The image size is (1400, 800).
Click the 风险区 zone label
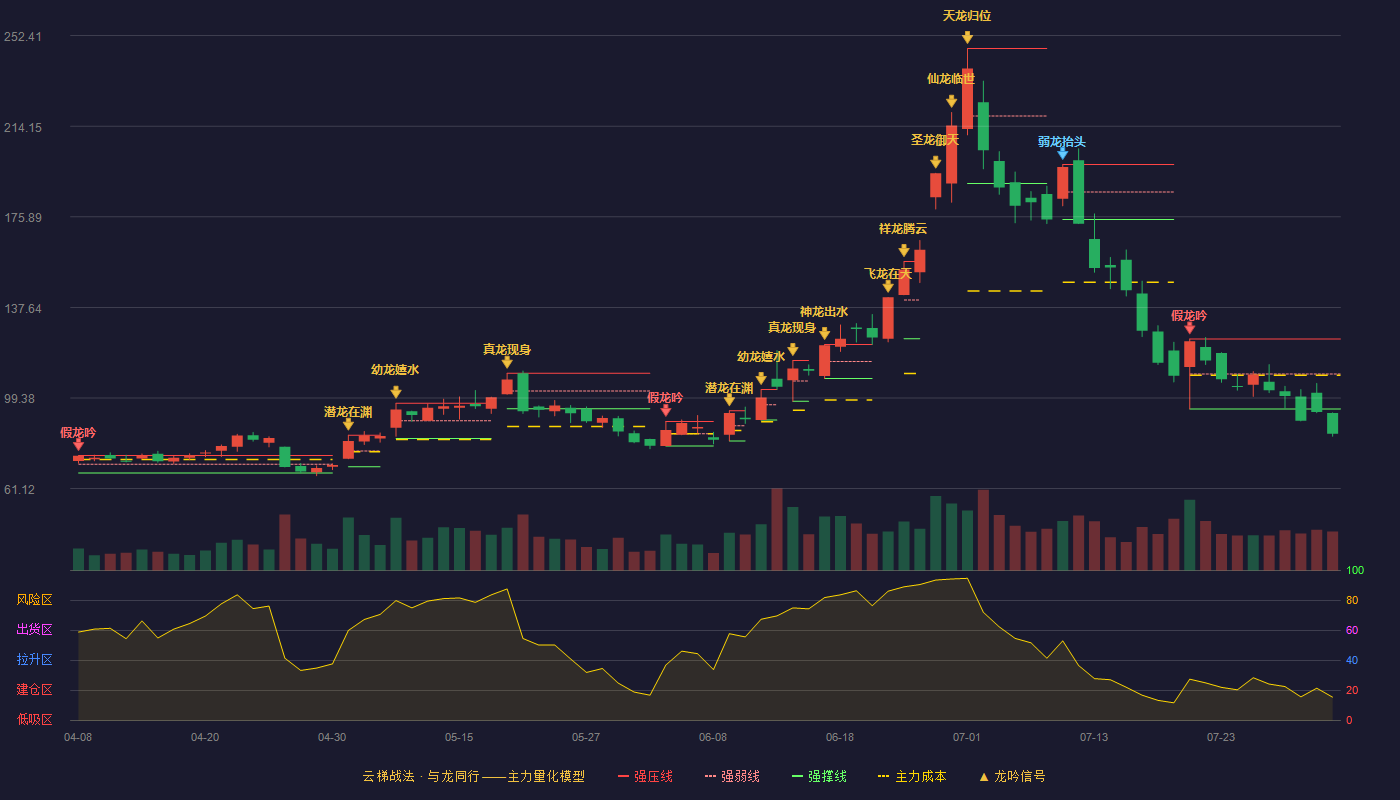(34, 600)
